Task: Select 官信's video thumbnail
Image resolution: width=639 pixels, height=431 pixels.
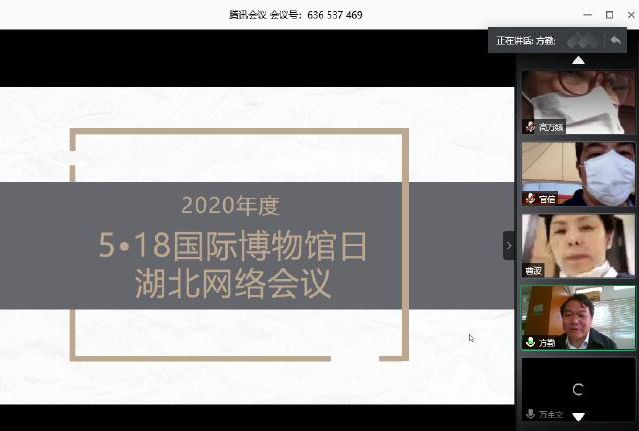Action: coord(578,171)
